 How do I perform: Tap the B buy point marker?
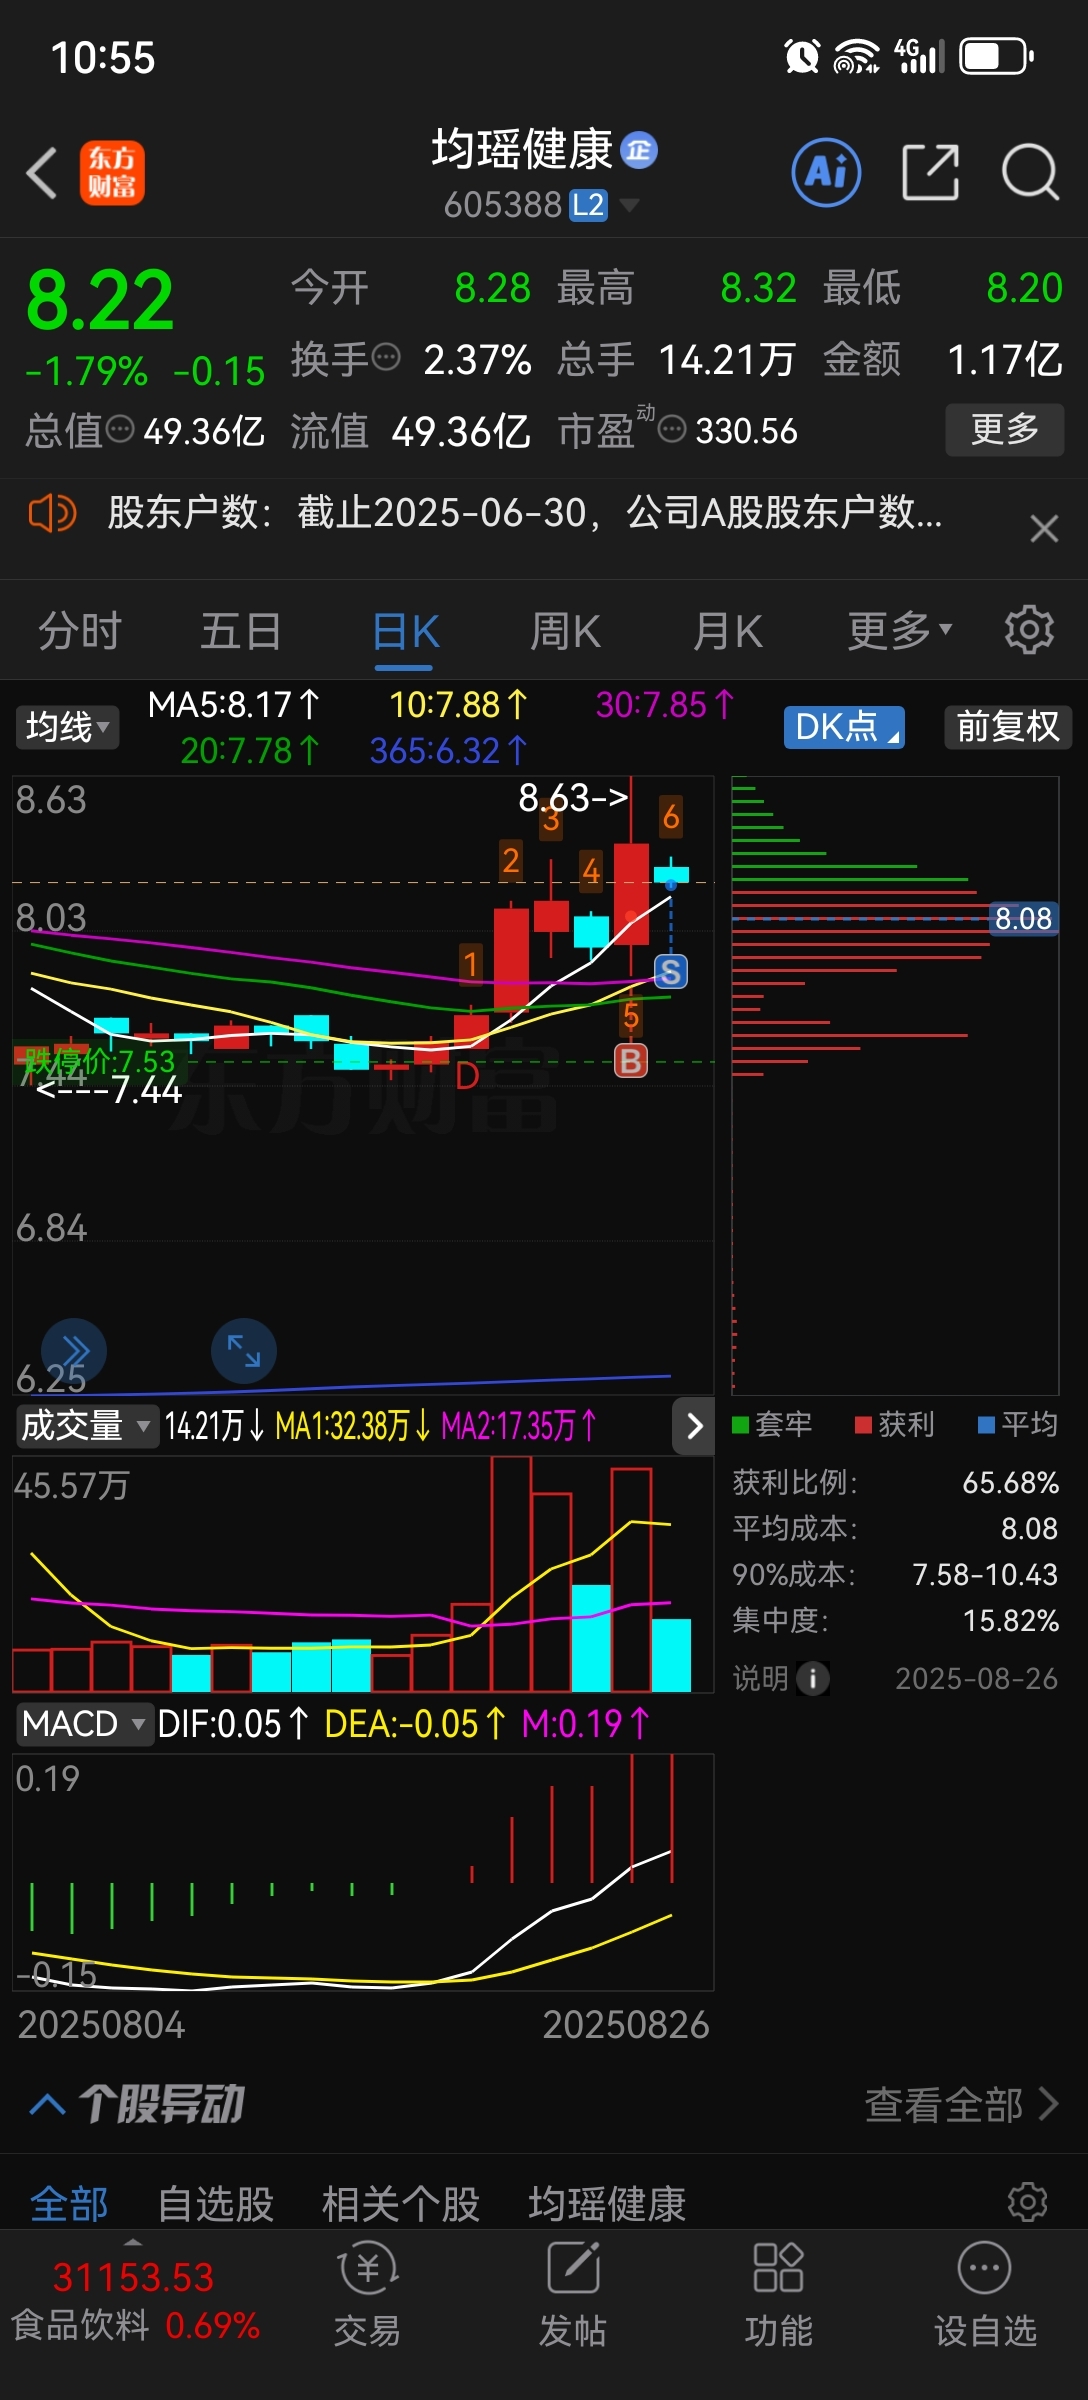pos(630,1061)
